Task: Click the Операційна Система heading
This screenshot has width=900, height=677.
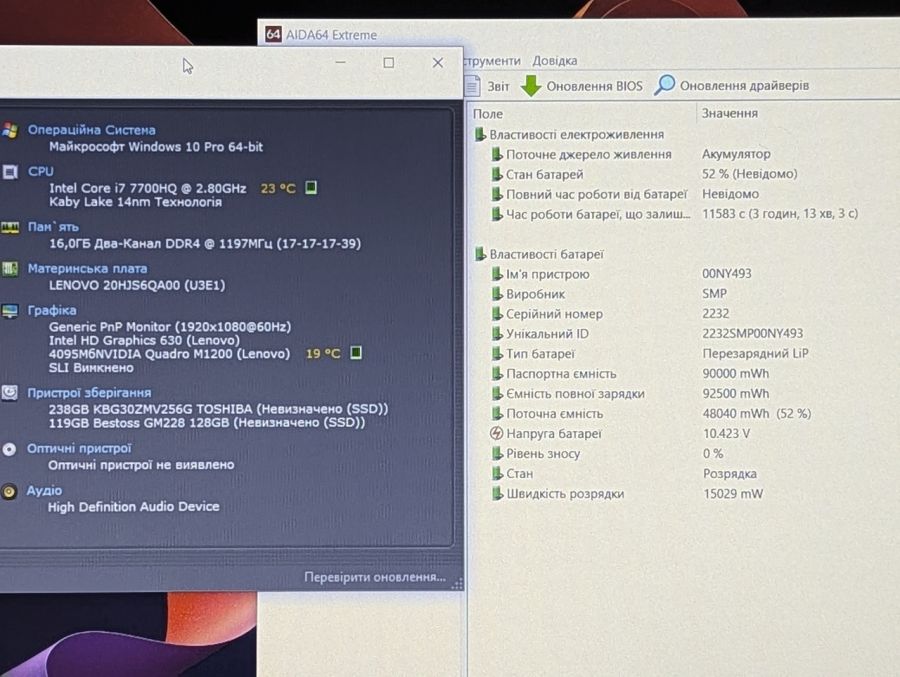Action: (92, 130)
